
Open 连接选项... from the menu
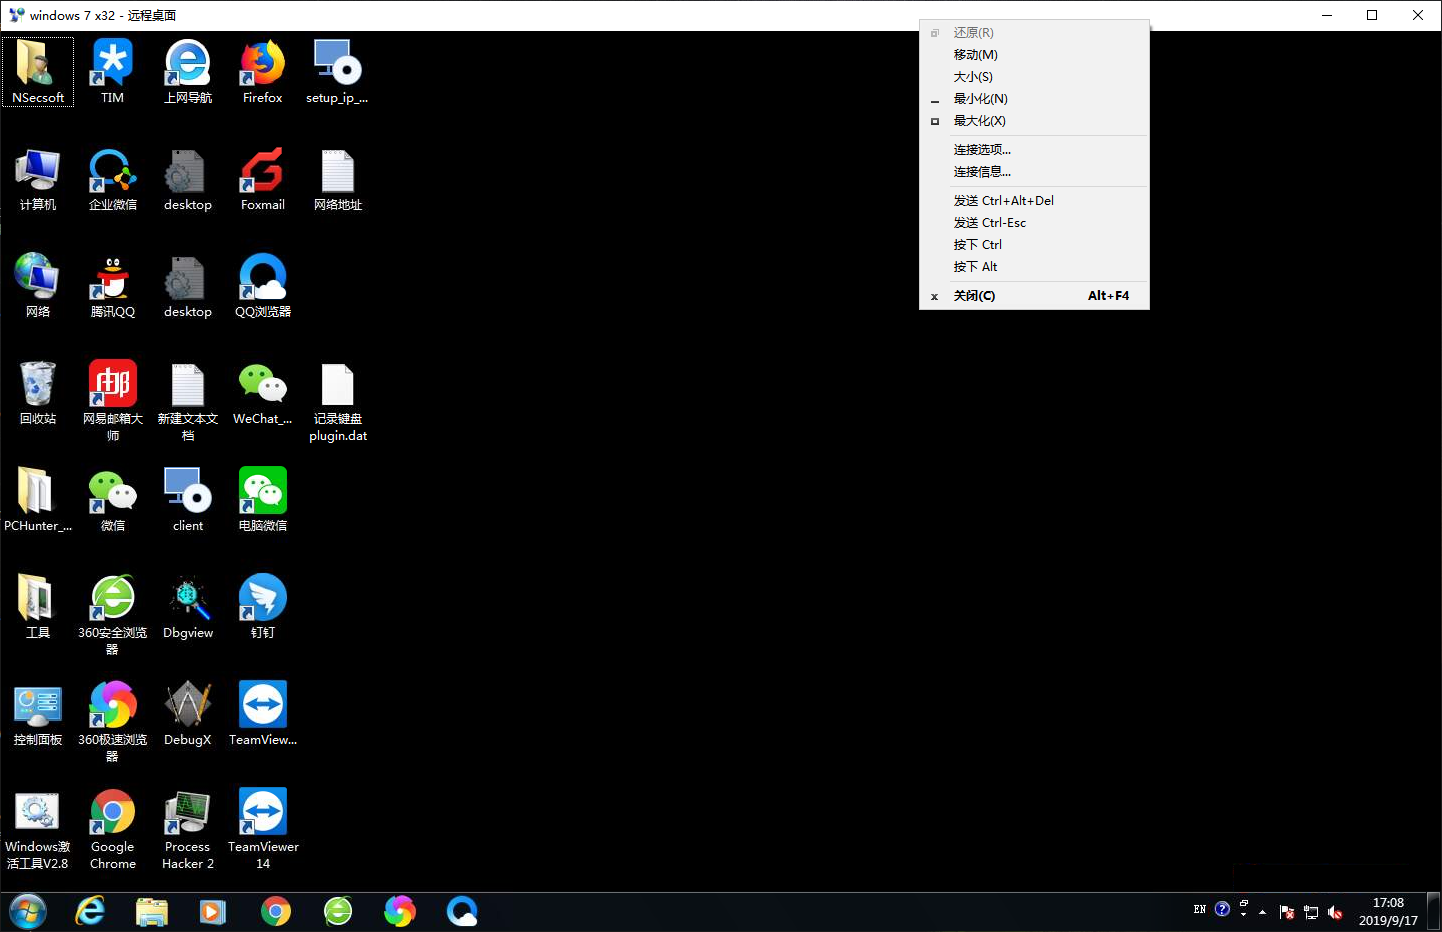coord(1034,150)
